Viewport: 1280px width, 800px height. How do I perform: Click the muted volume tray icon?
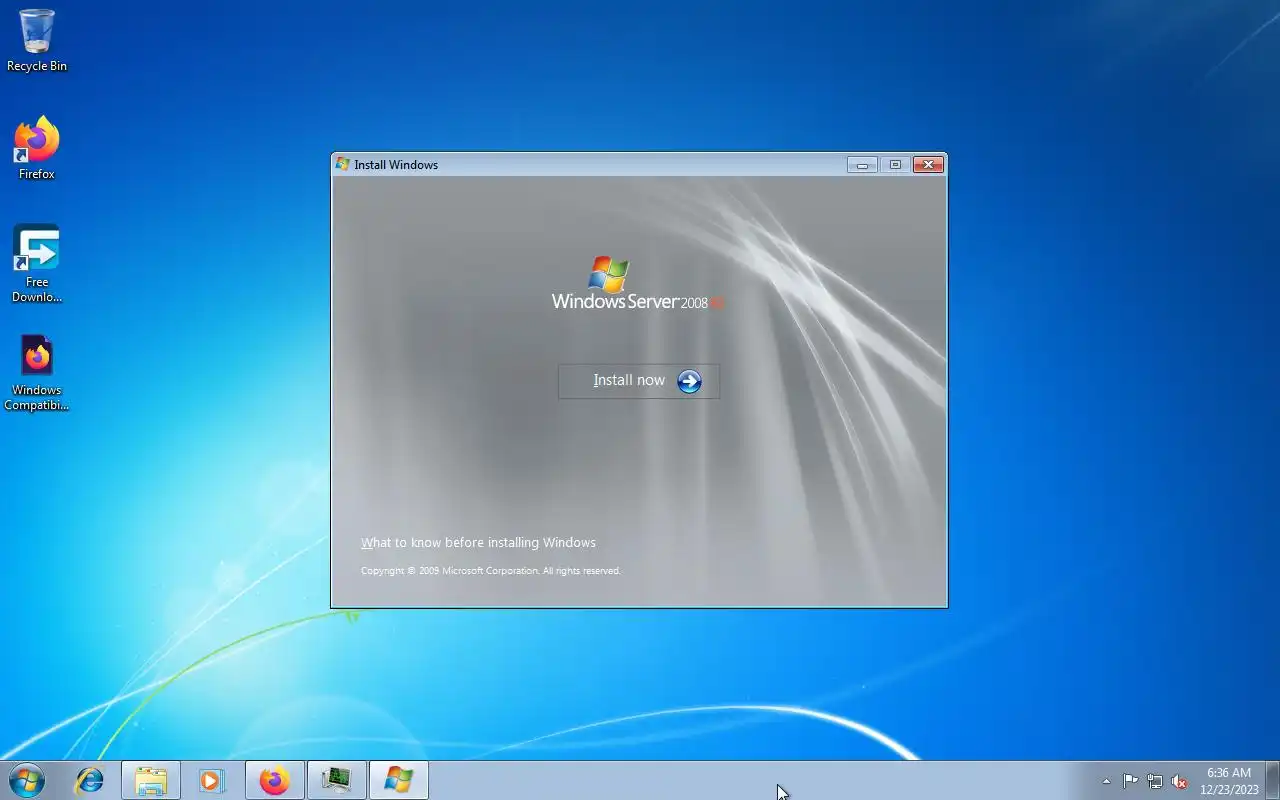click(x=1180, y=781)
